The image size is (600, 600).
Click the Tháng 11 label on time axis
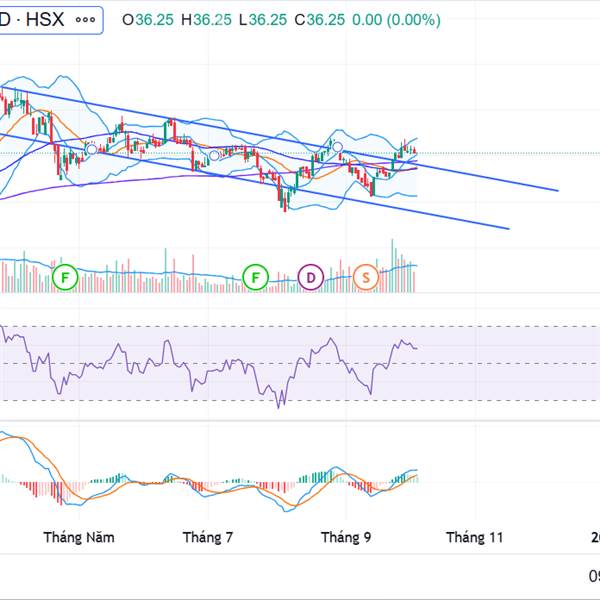(475, 537)
